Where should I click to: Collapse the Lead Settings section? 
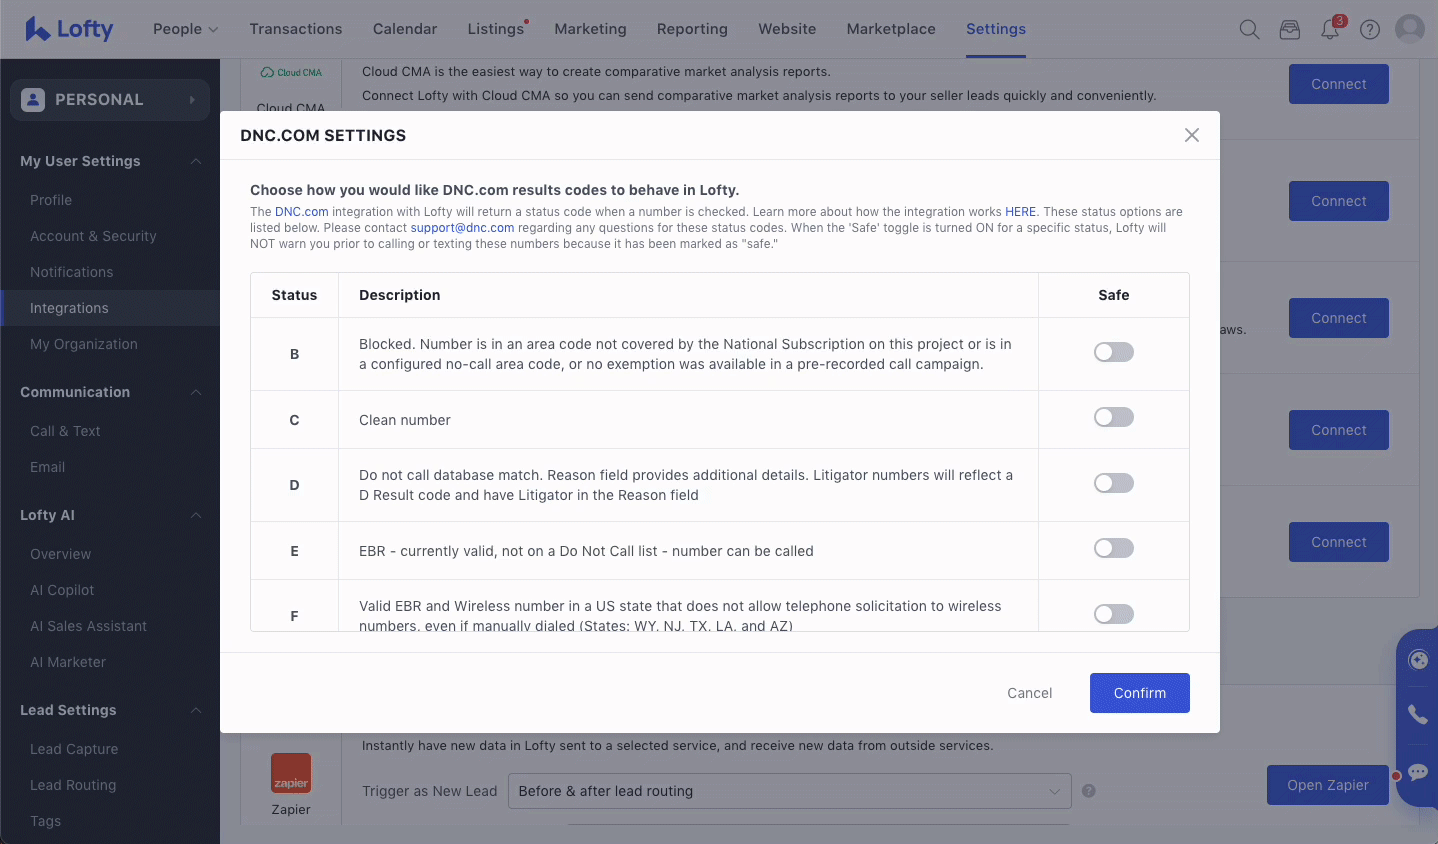point(196,710)
